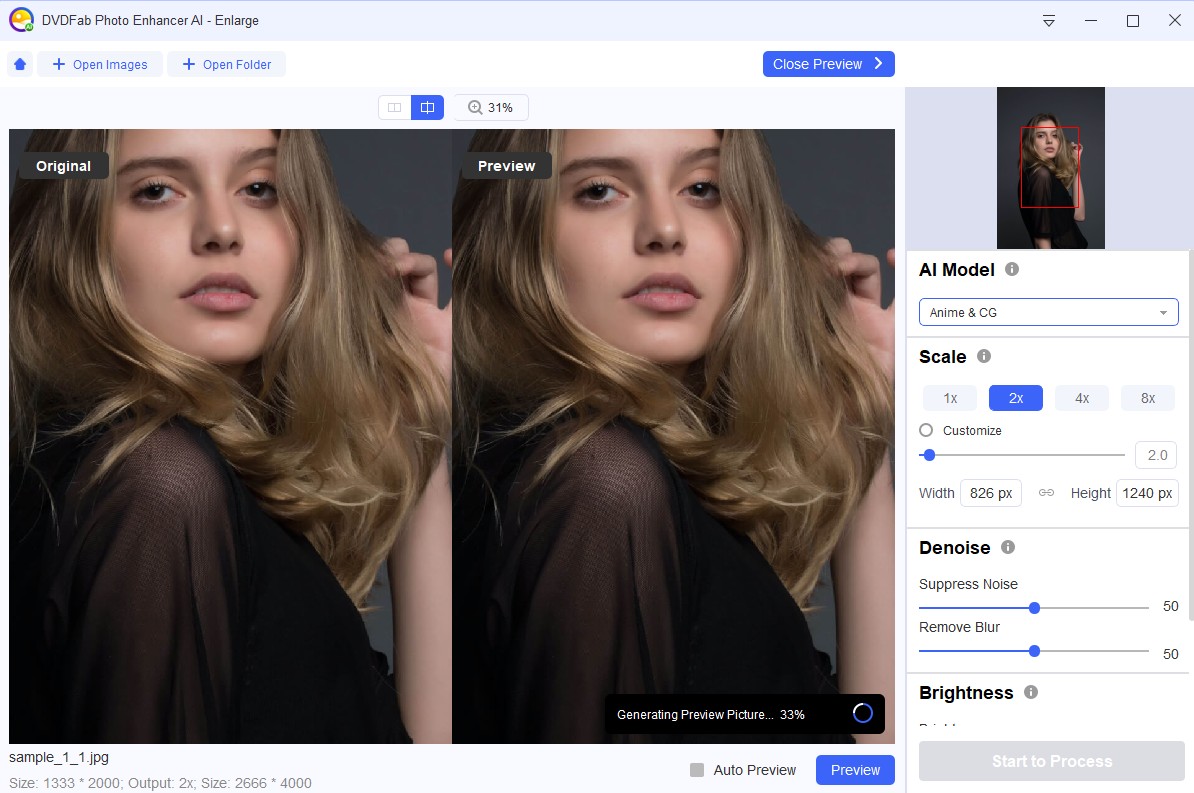Show info about AI Model

click(x=1012, y=269)
